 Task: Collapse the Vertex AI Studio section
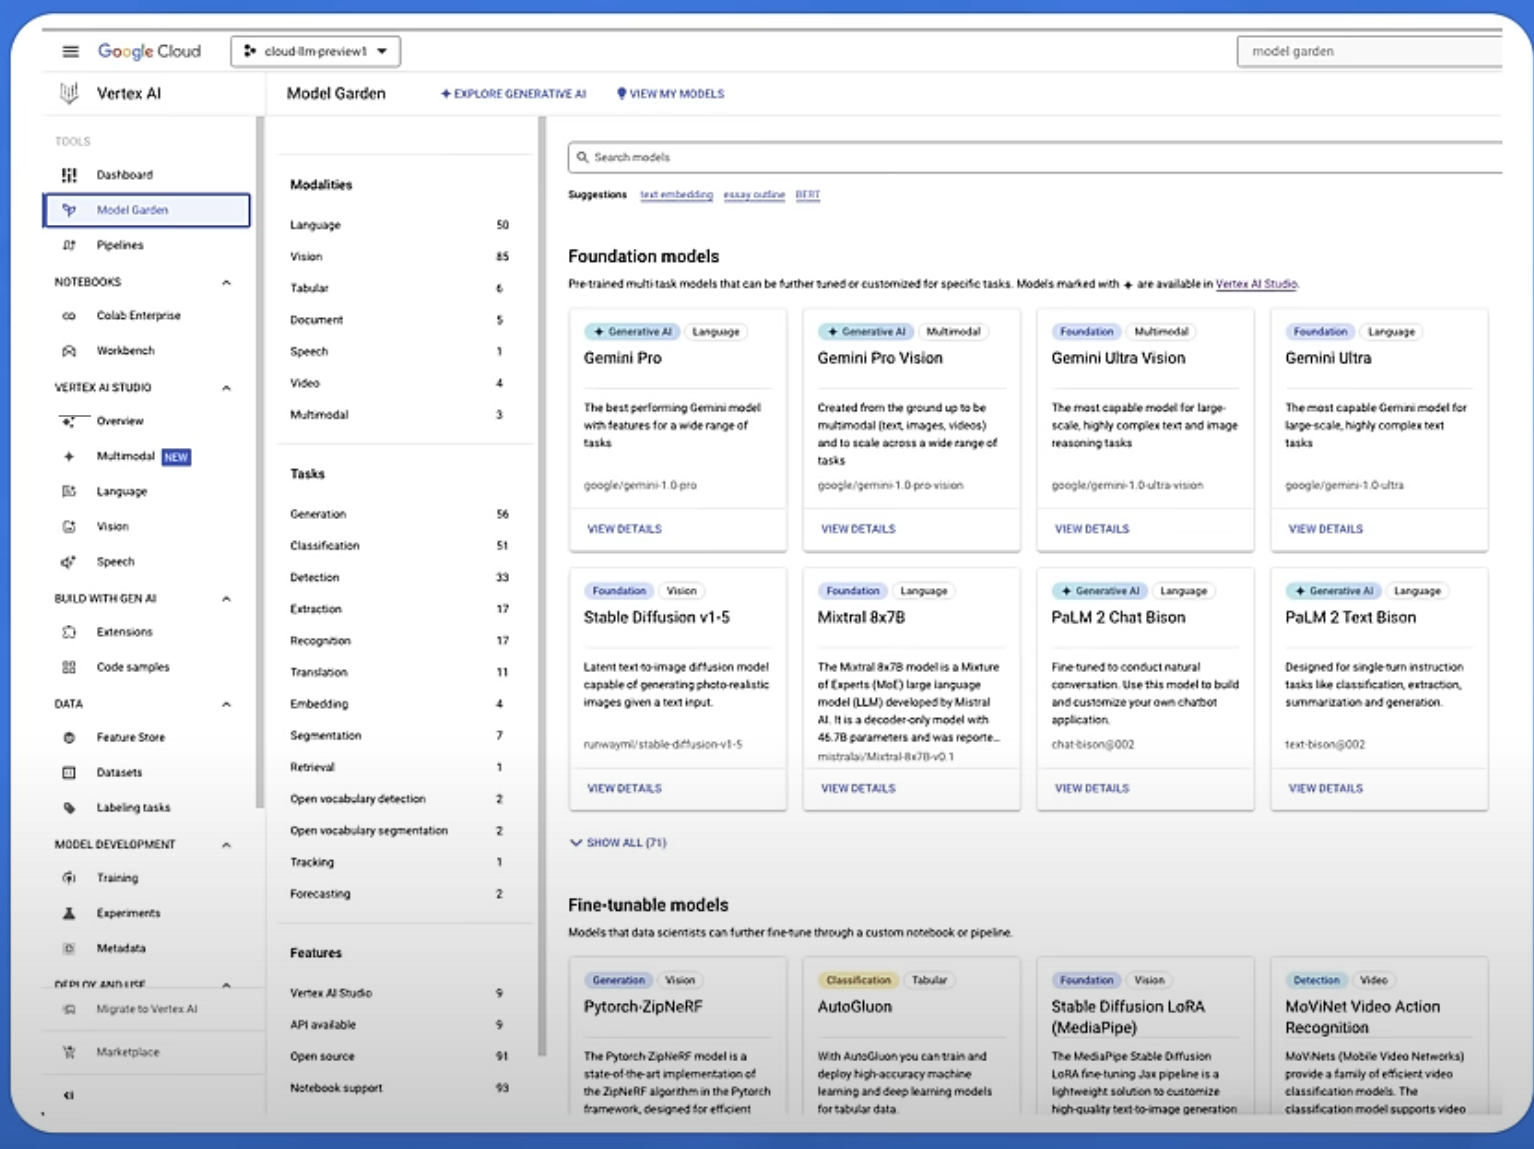[226, 387]
